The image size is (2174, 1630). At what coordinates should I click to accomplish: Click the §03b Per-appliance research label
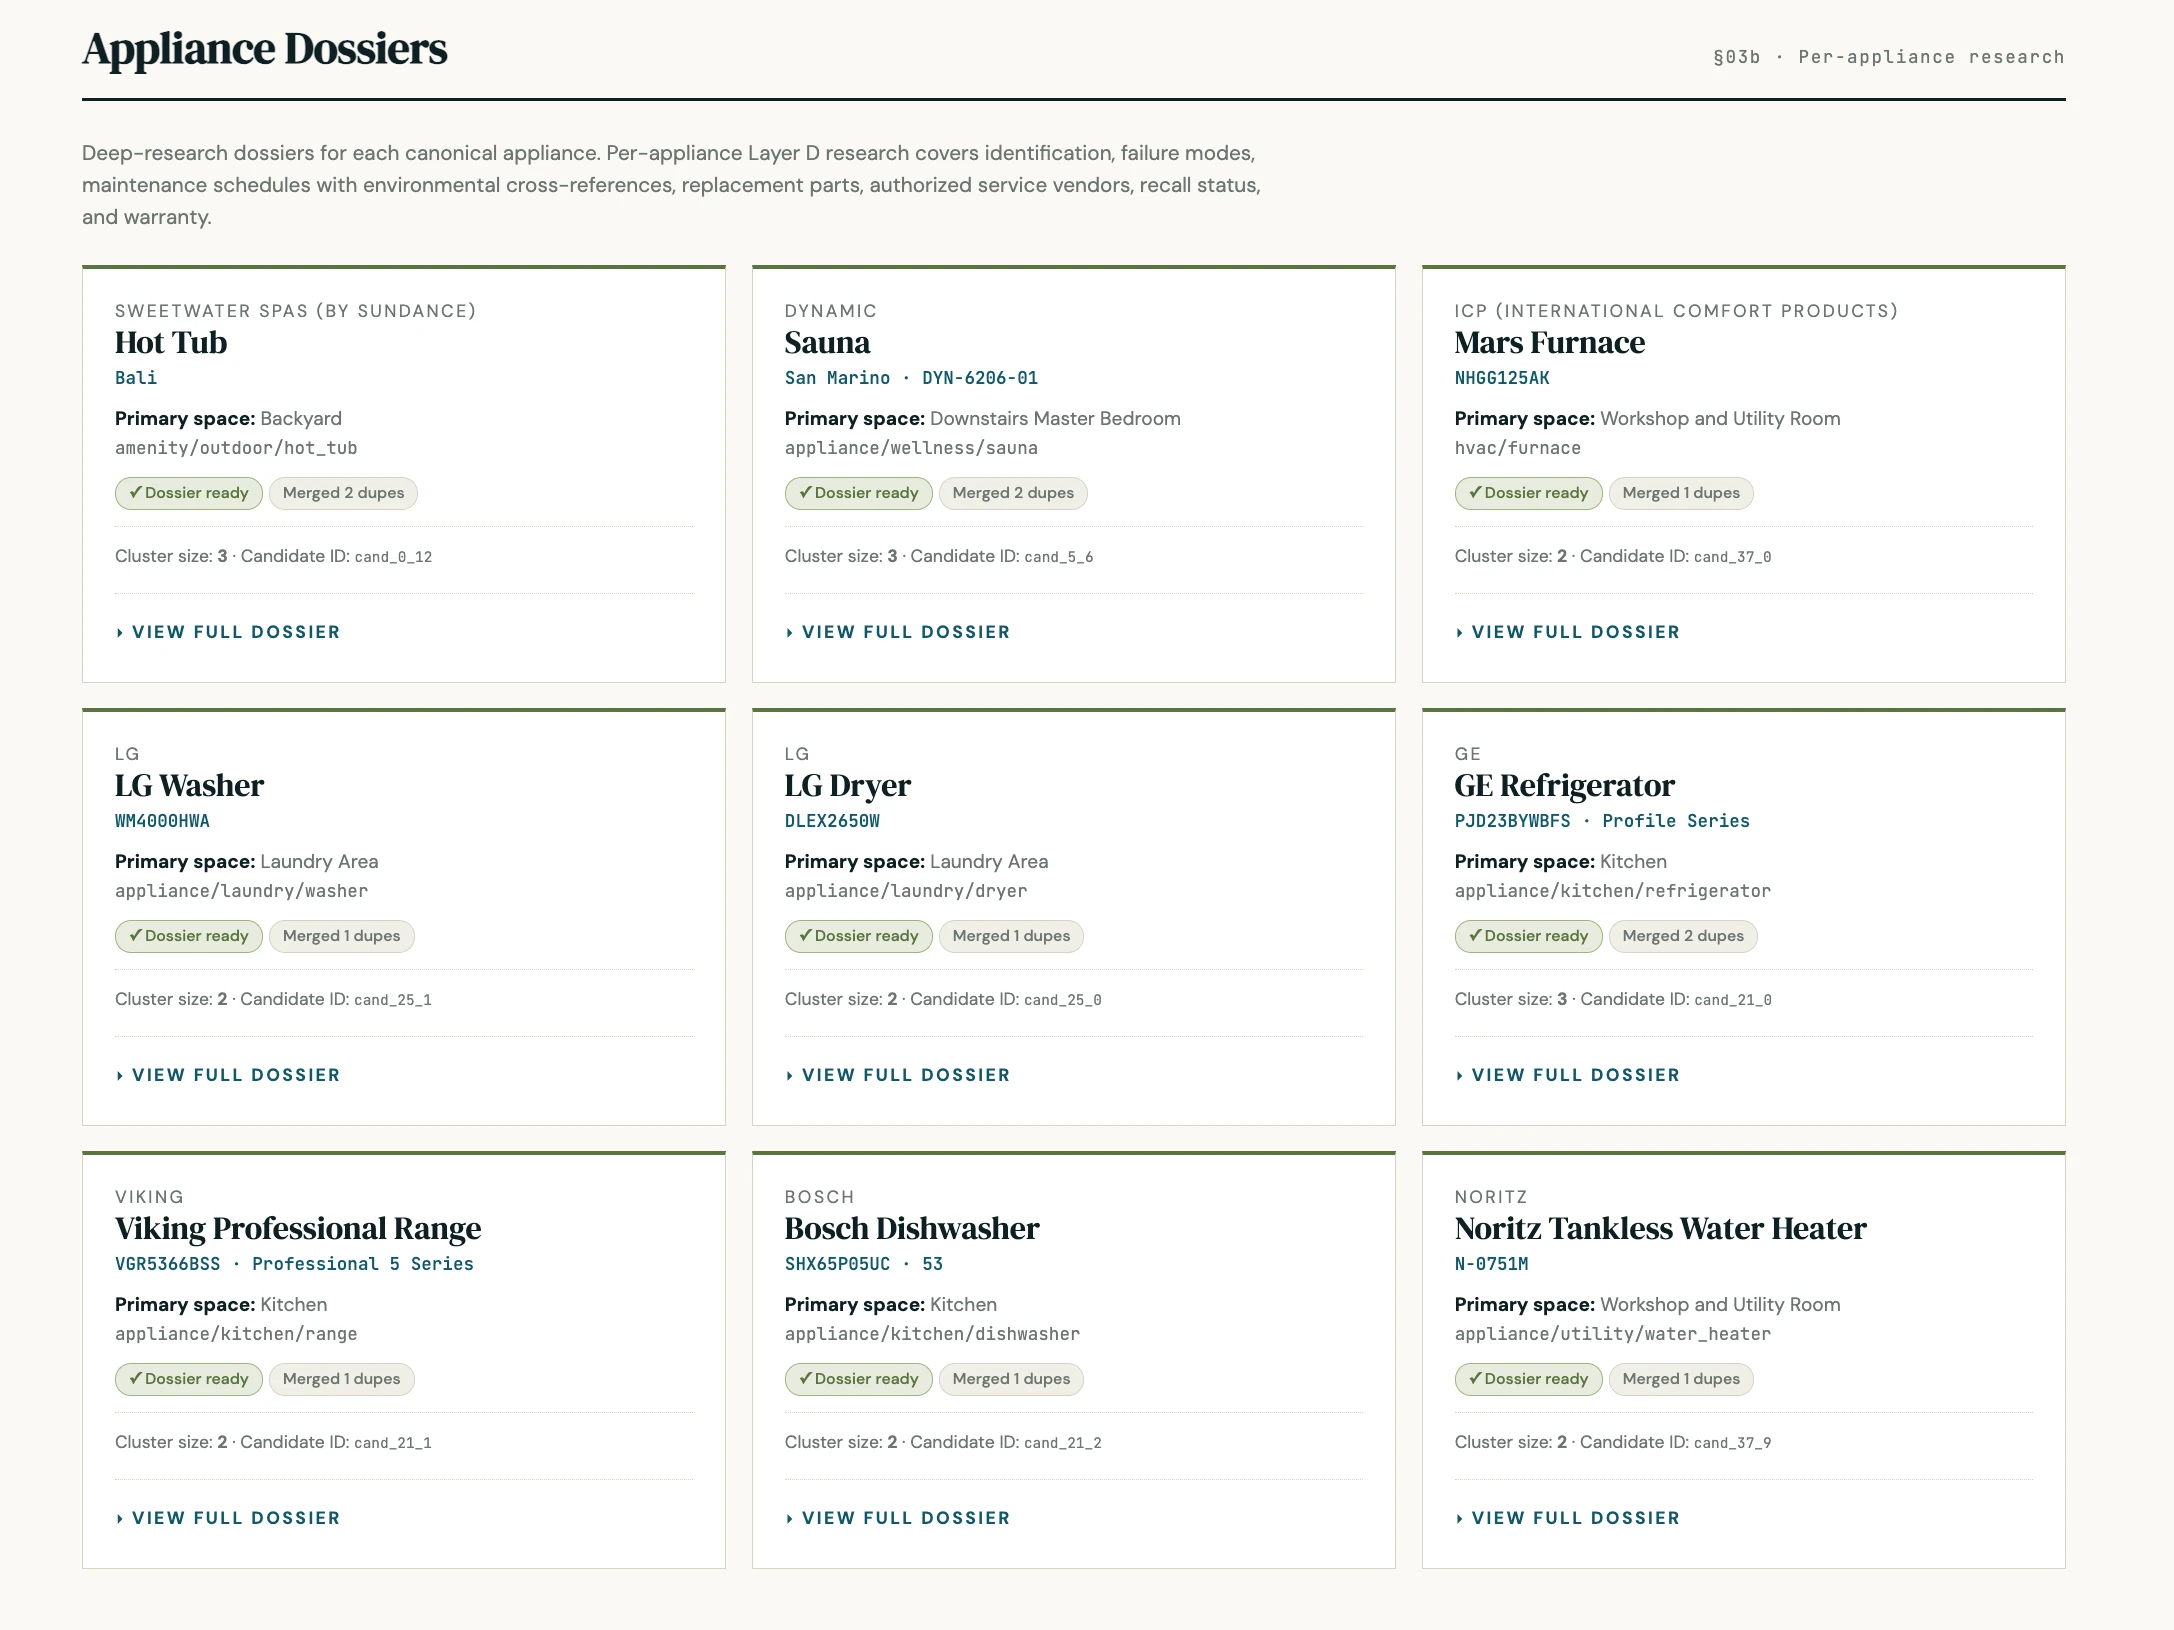tap(1889, 57)
